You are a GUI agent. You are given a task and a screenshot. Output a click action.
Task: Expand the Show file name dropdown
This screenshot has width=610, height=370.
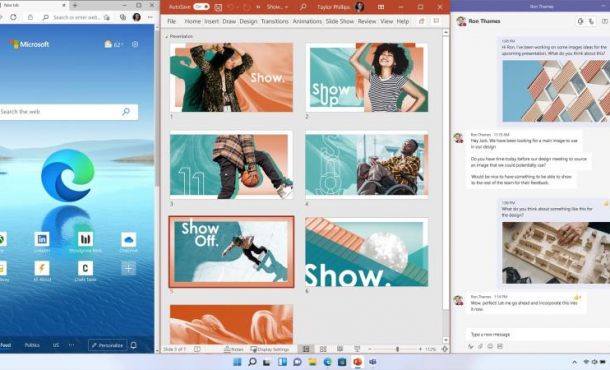pos(277,7)
